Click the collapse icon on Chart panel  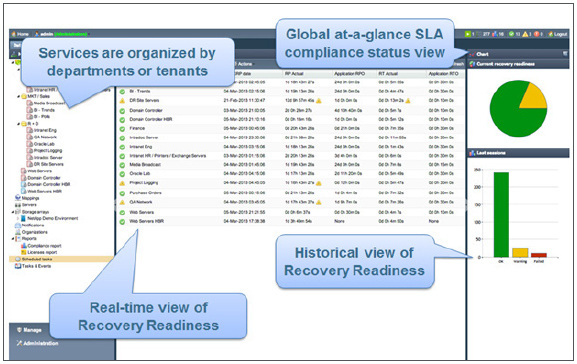pyautogui.click(x=565, y=54)
